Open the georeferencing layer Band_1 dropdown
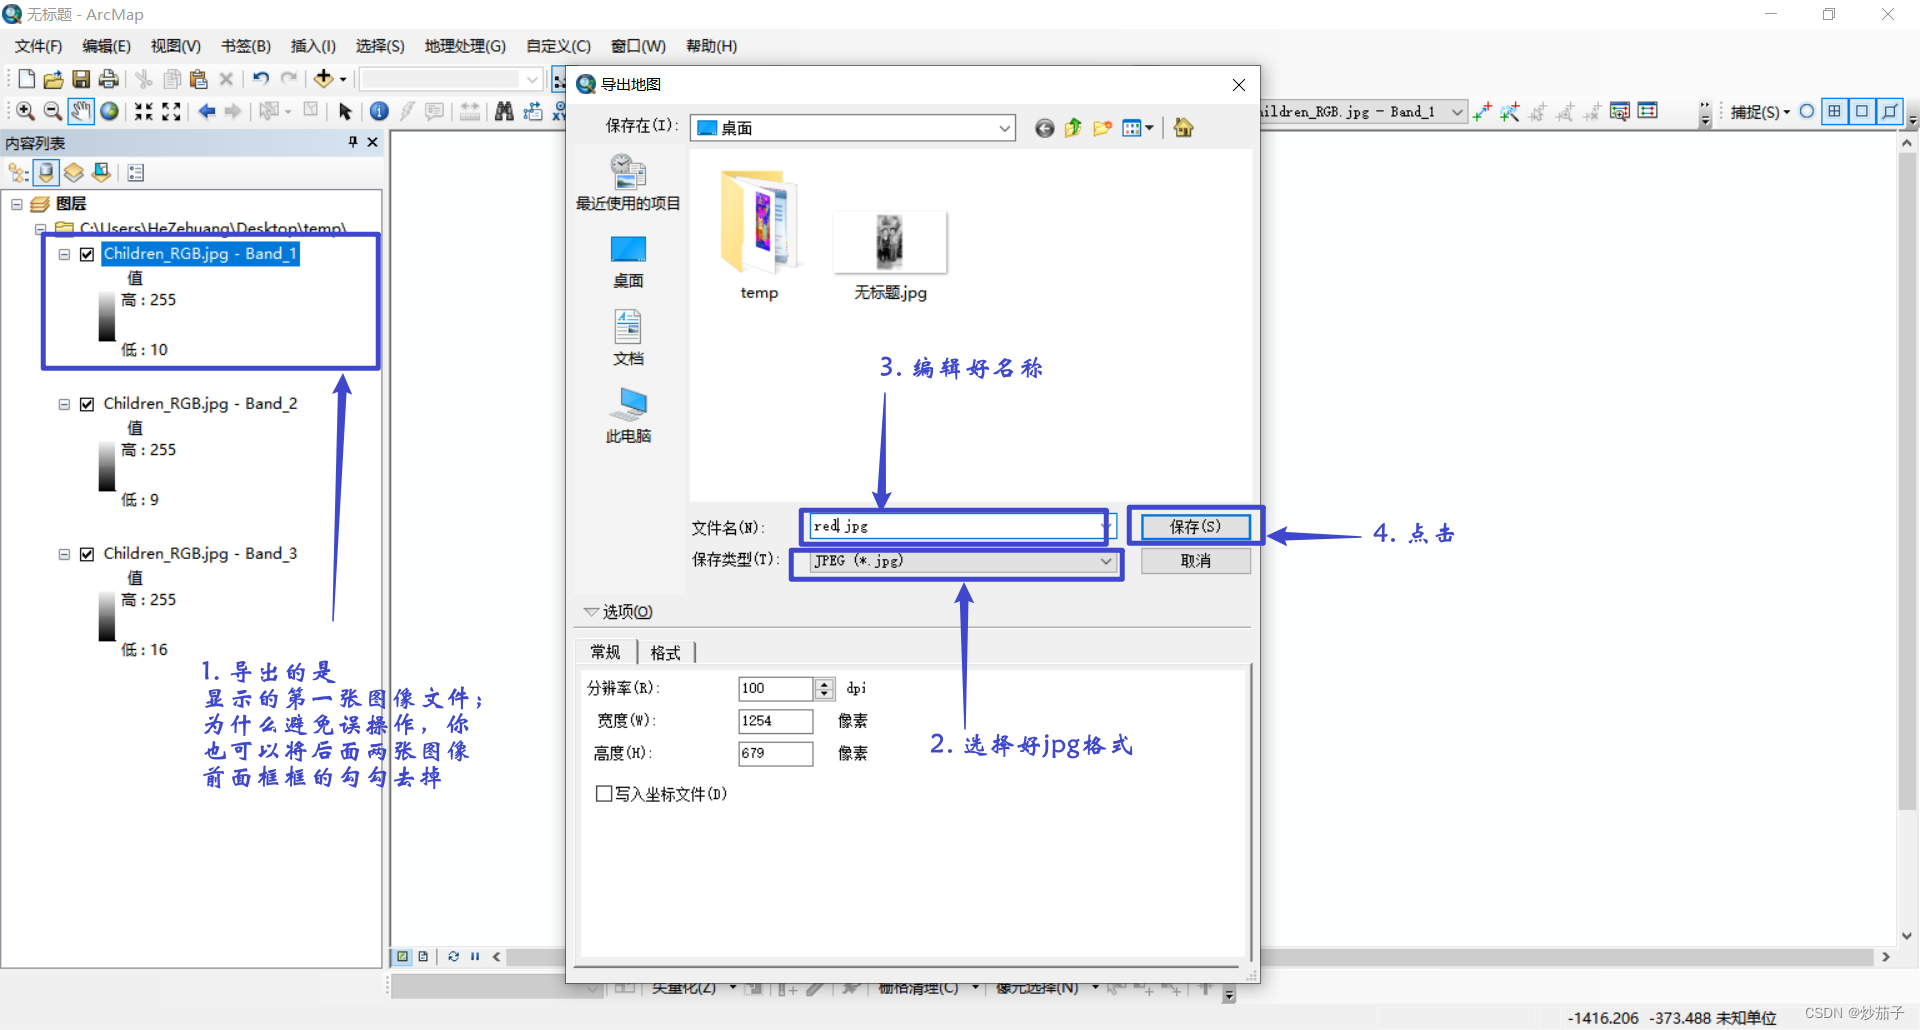The height and width of the screenshot is (1030, 1920). 1457,112
